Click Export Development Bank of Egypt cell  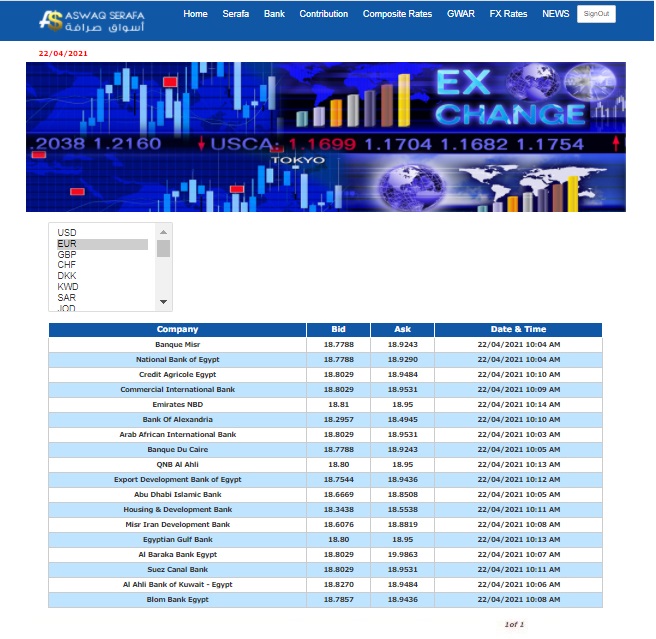[177, 480]
